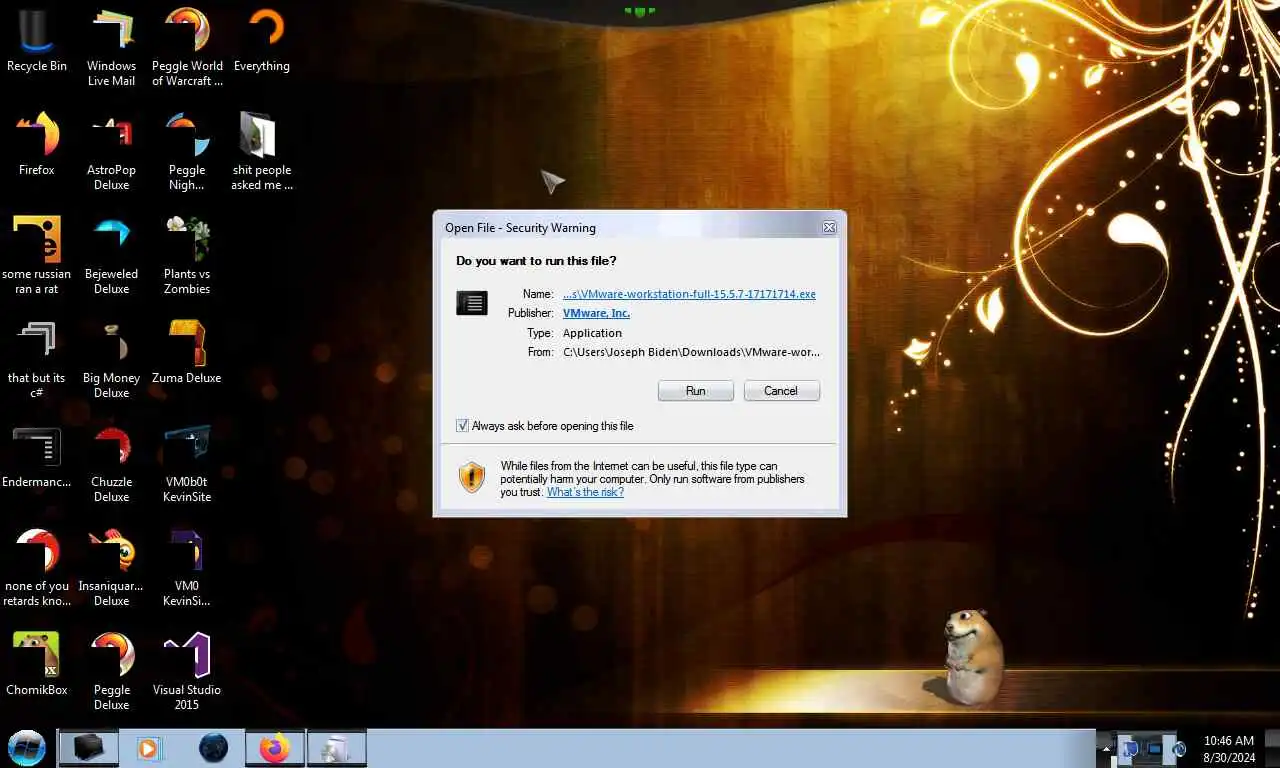Open 'none of you retards kno...' icon
Image resolution: width=1280 pixels, height=768 pixels.
tap(37, 567)
